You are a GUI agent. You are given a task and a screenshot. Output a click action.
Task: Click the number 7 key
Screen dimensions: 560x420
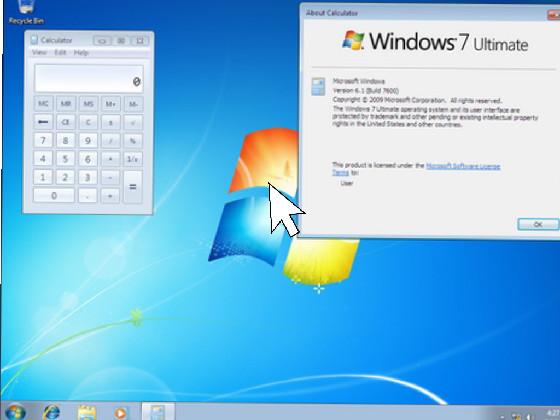[43, 140]
